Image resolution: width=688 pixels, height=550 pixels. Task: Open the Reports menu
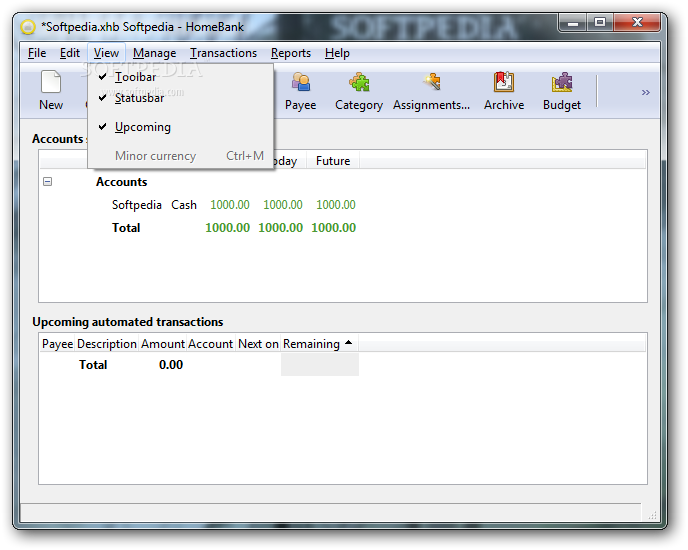tap(290, 53)
